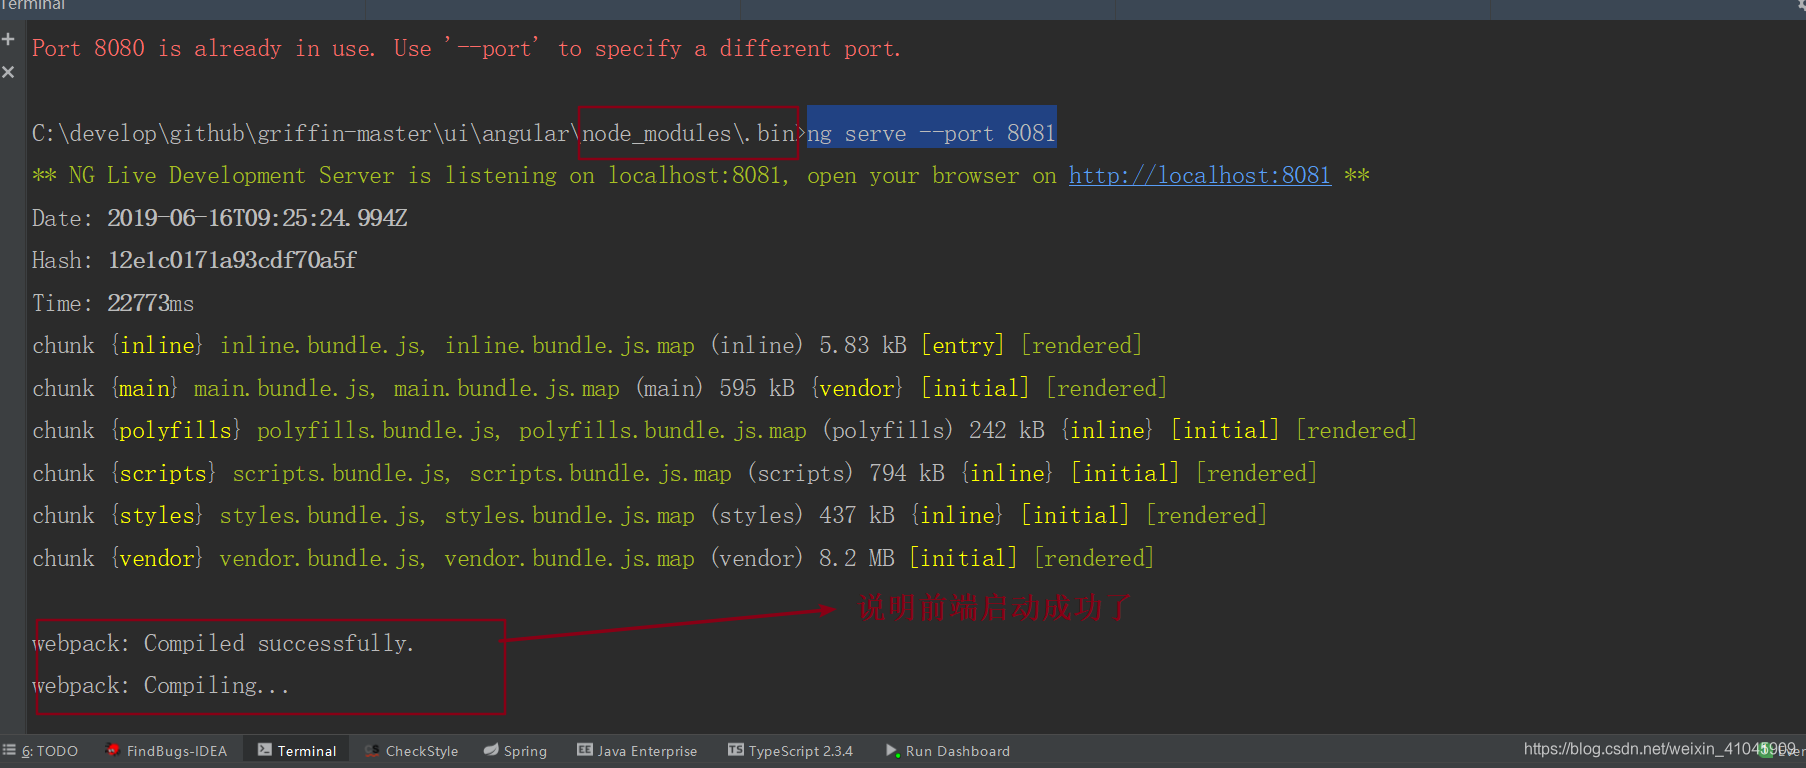The width and height of the screenshot is (1806, 768).
Task: Click the styles.bundle.js chunk line
Action: pos(649,516)
